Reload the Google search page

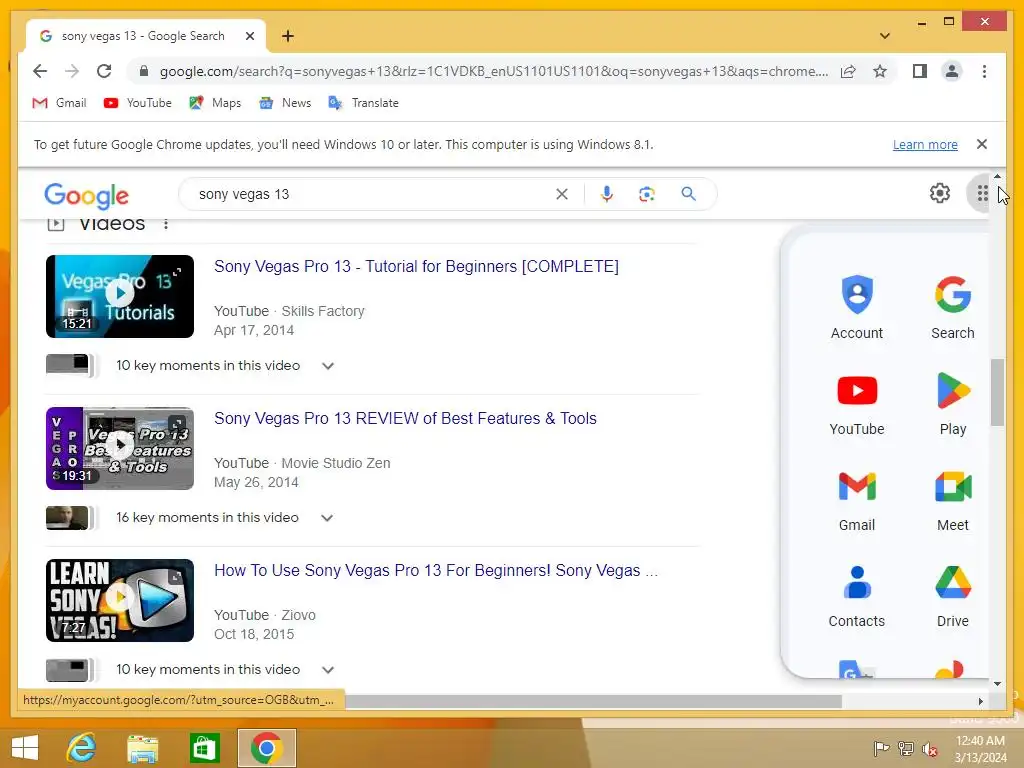pos(104,71)
